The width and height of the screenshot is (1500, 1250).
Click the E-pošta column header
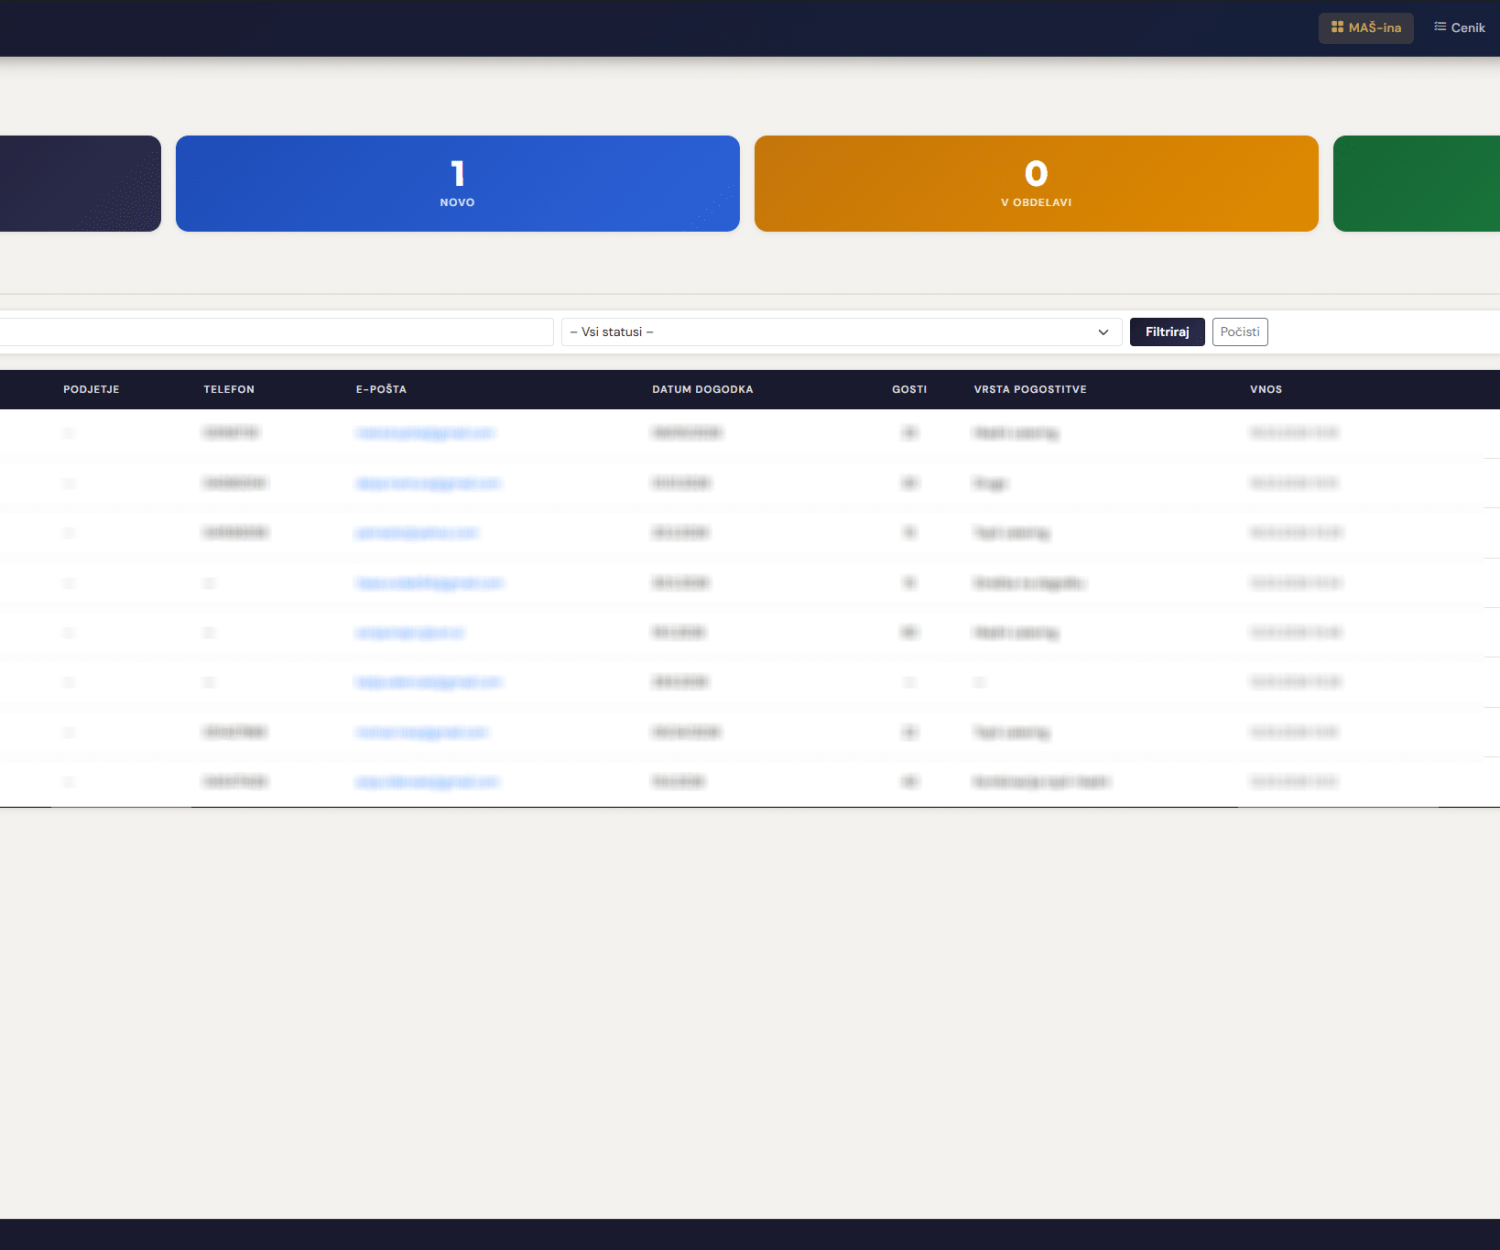[x=381, y=389]
